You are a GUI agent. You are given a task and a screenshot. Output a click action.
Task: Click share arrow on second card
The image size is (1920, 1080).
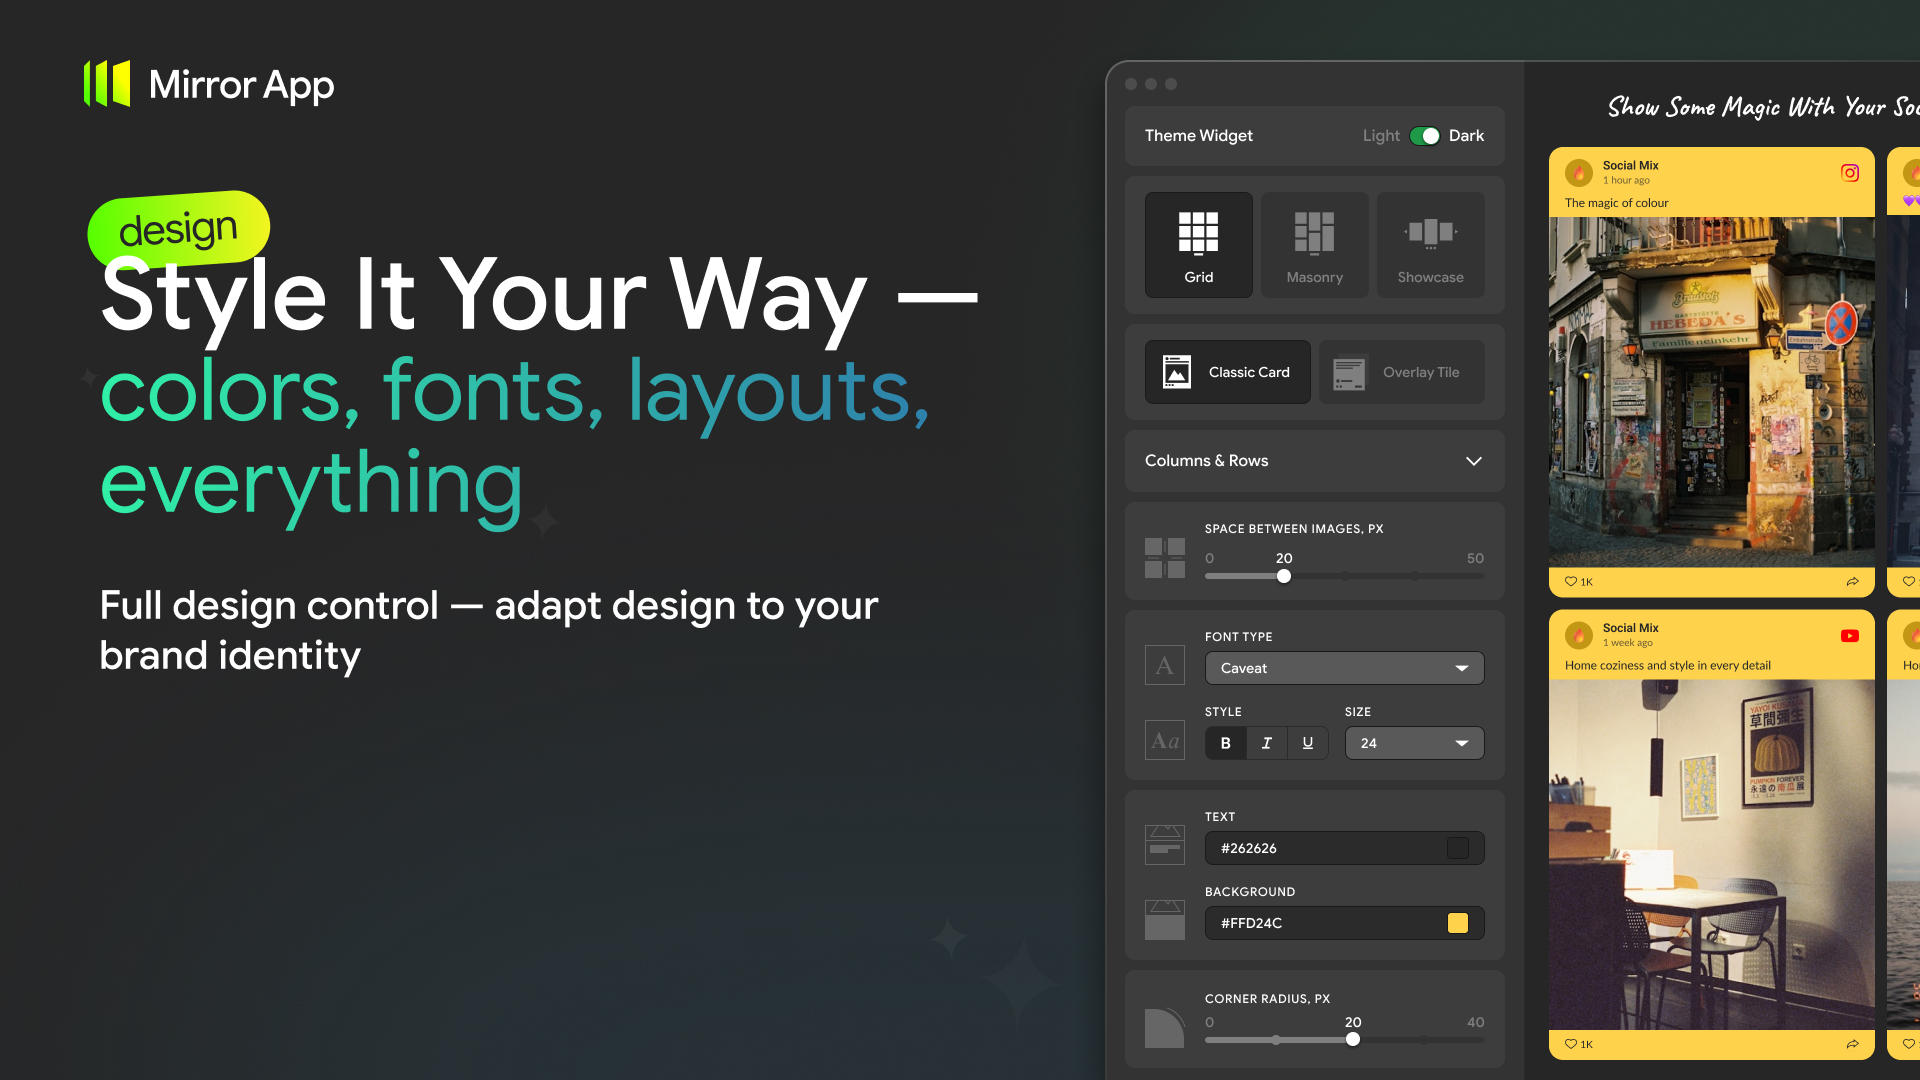click(1852, 1044)
